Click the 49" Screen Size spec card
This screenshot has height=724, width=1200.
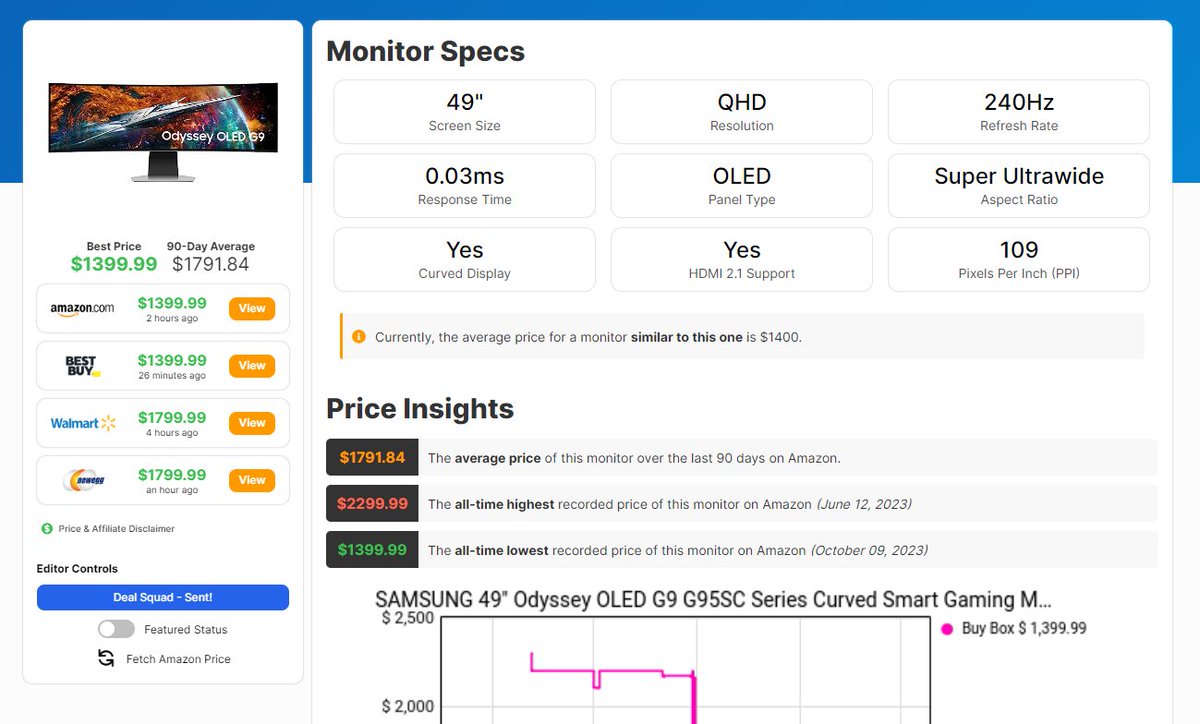[x=464, y=112]
